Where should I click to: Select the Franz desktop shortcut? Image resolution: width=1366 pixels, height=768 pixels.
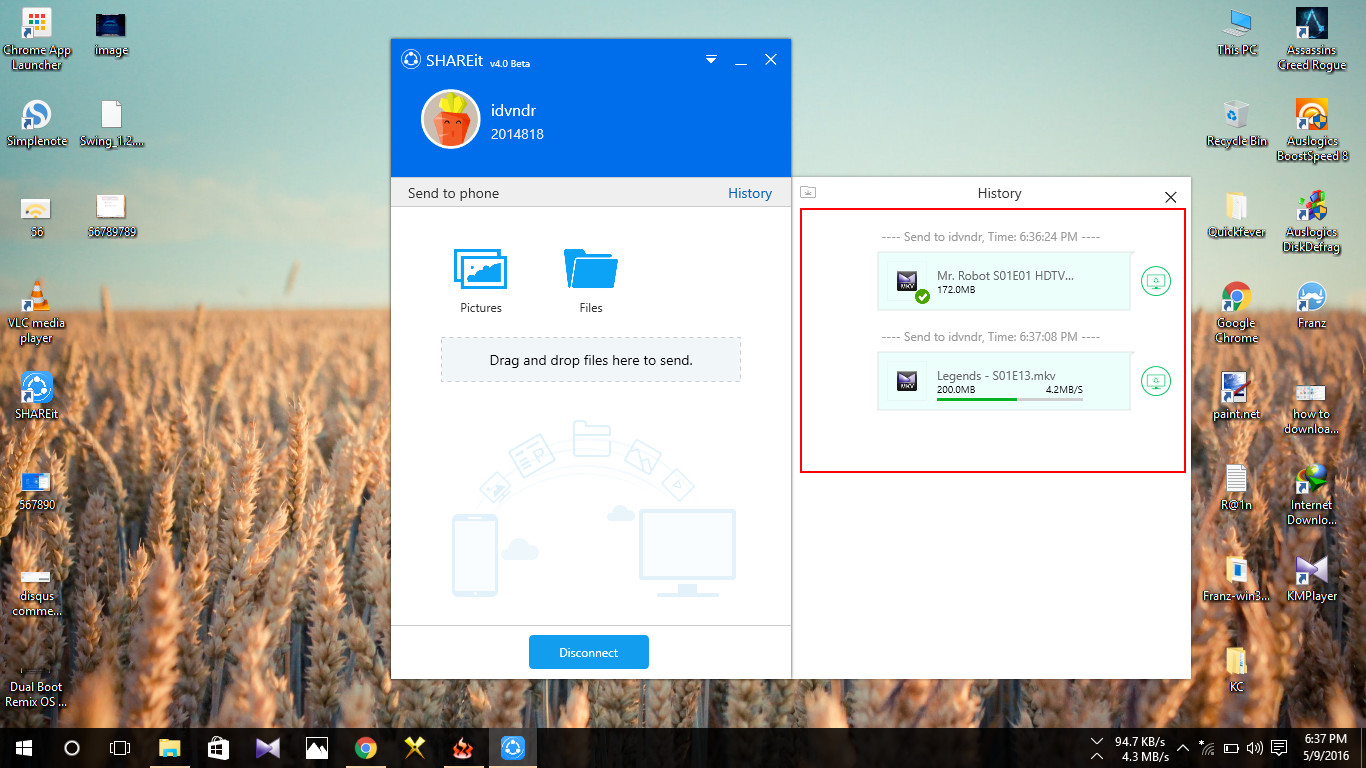pos(1311,305)
